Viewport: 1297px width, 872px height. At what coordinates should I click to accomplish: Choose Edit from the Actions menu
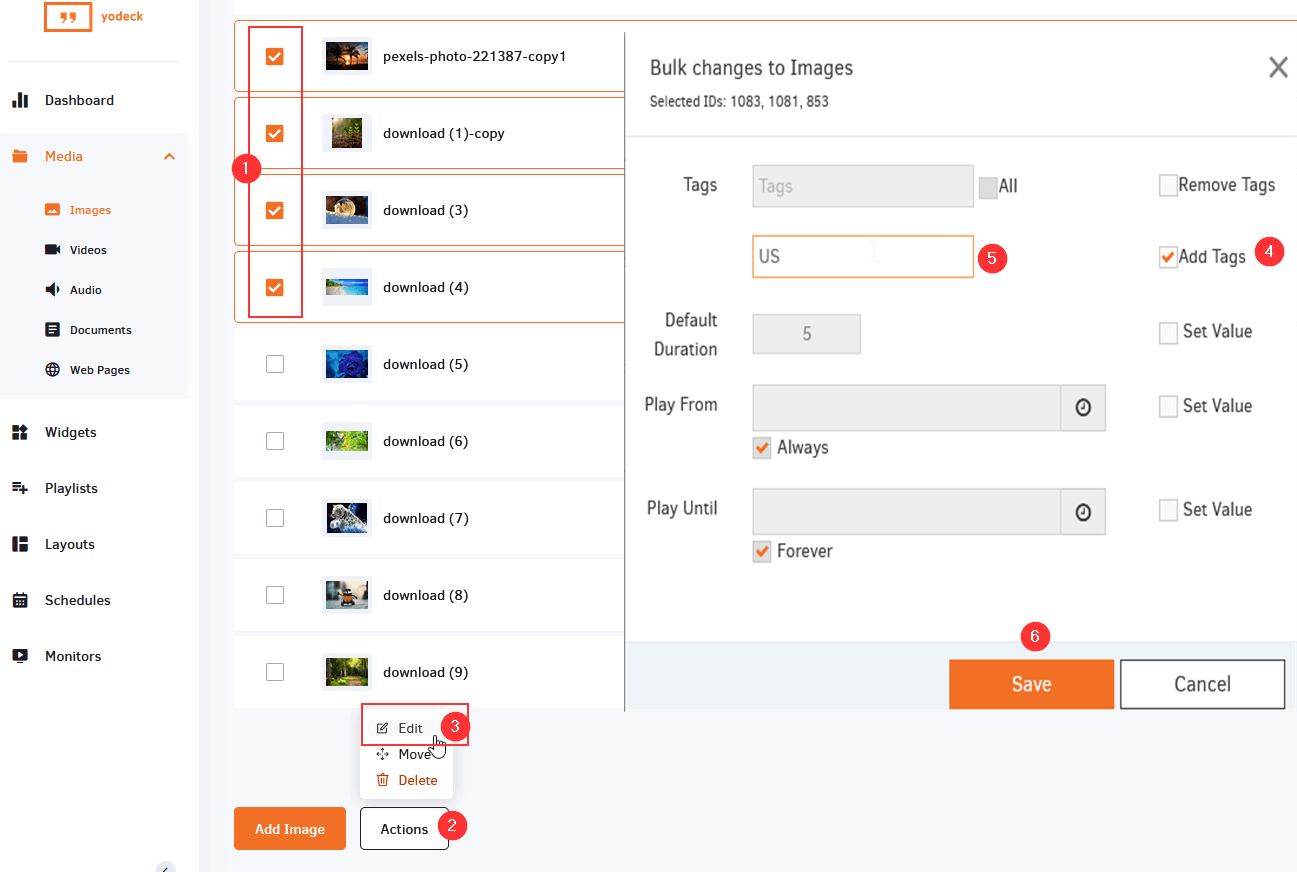pyautogui.click(x=409, y=727)
